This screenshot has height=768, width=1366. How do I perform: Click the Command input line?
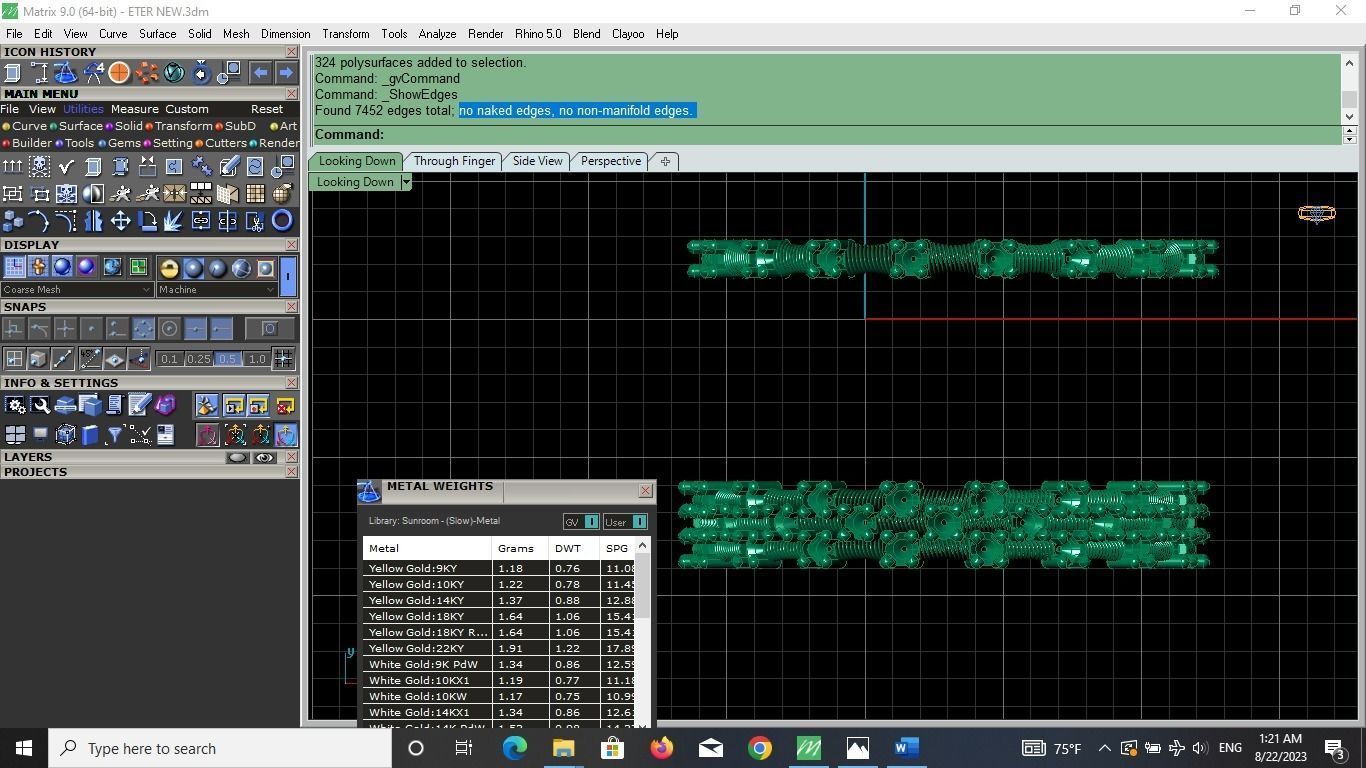tap(827, 135)
